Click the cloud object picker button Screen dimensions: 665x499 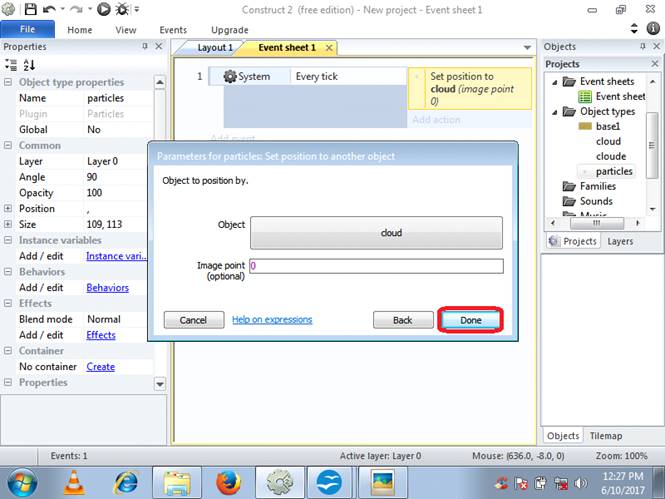point(376,233)
